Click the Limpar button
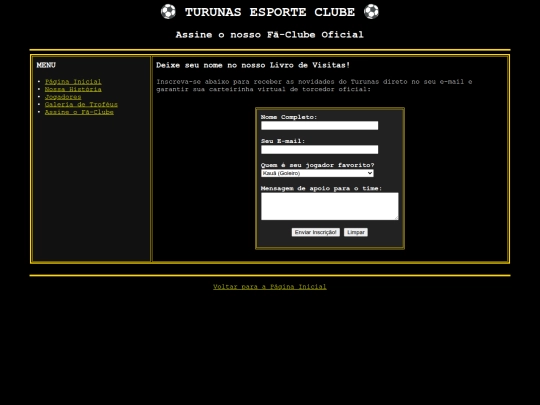This screenshot has width=540, height=405. [356, 232]
